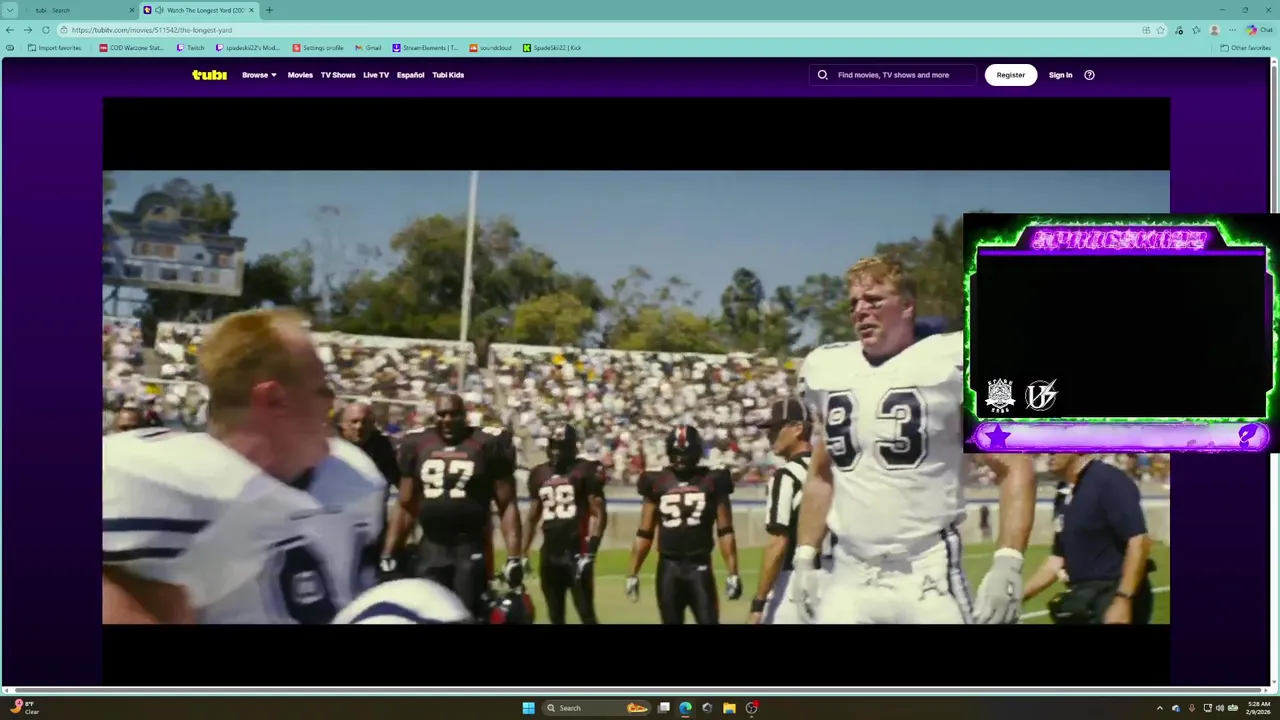Click the Sign In link
Viewport: 1280px width, 720px height.
tap(1060, 75)
